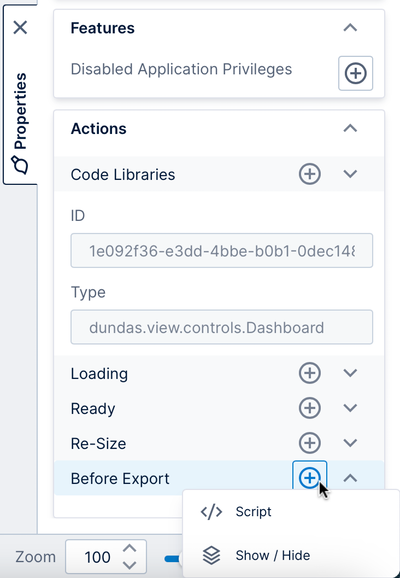400x578 pixels.
Task: Add a Ready action
Action: 309,408
